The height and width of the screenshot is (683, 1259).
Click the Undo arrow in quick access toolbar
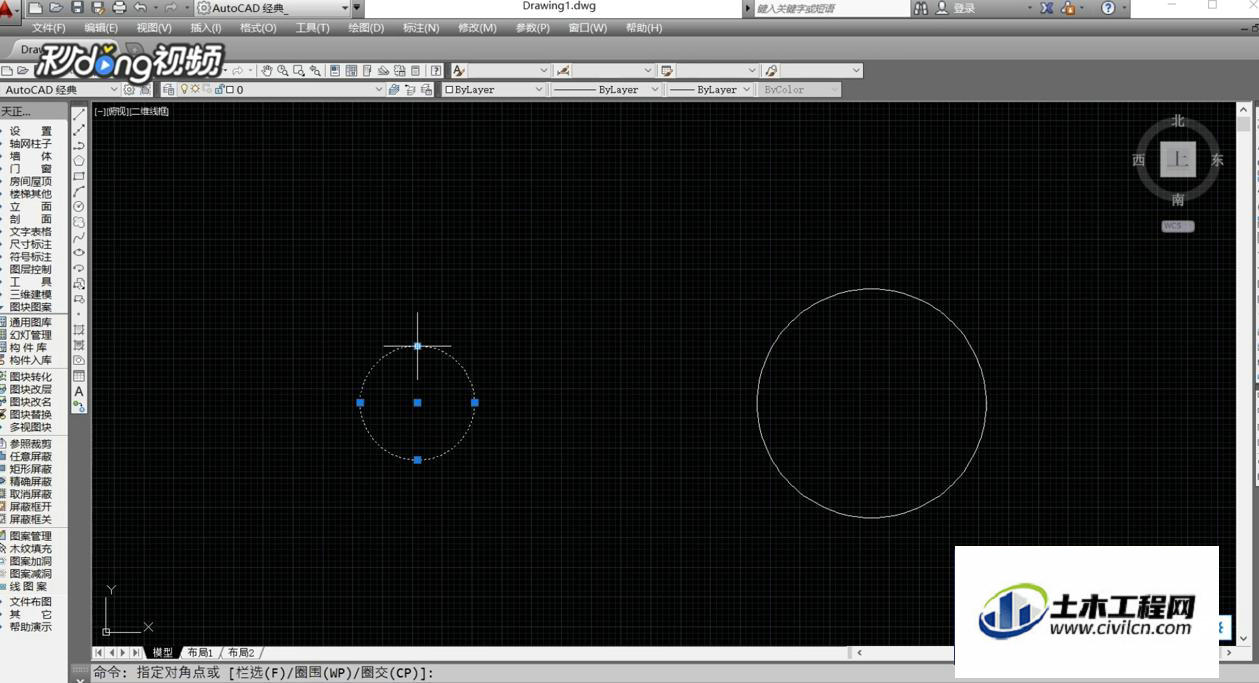click(x=141, y=8)
